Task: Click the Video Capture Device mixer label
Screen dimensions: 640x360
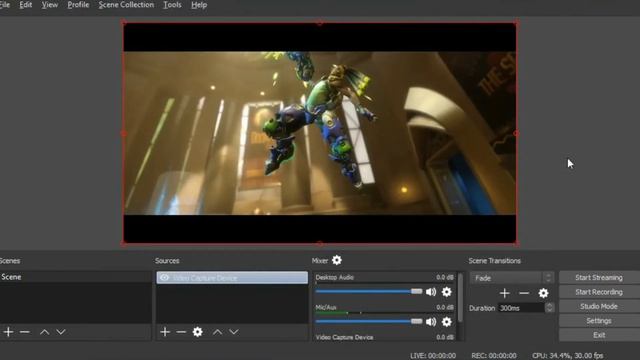Action: [x=344, y=337]
